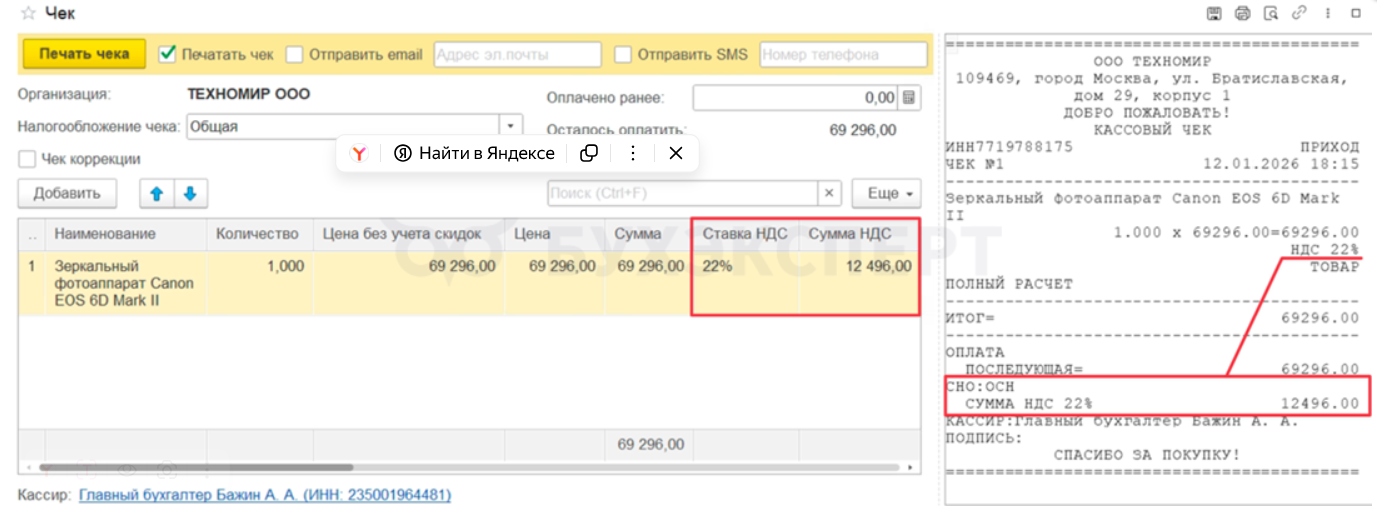Click the printer icon in window header

tap(1242, 13)
